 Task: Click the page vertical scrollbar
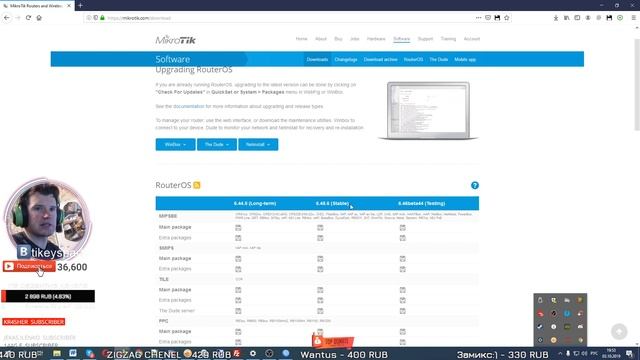pos(637,85)
